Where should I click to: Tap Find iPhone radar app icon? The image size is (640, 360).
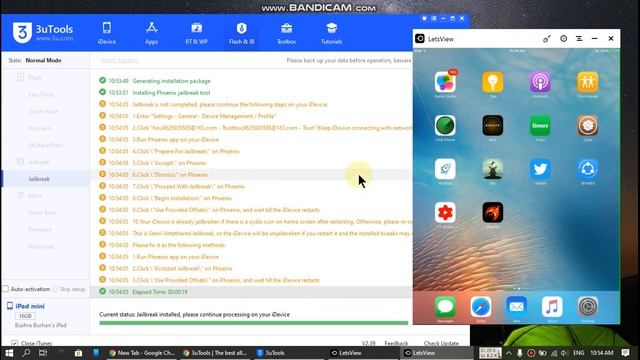pyautogui.click(x=445, y=126)
